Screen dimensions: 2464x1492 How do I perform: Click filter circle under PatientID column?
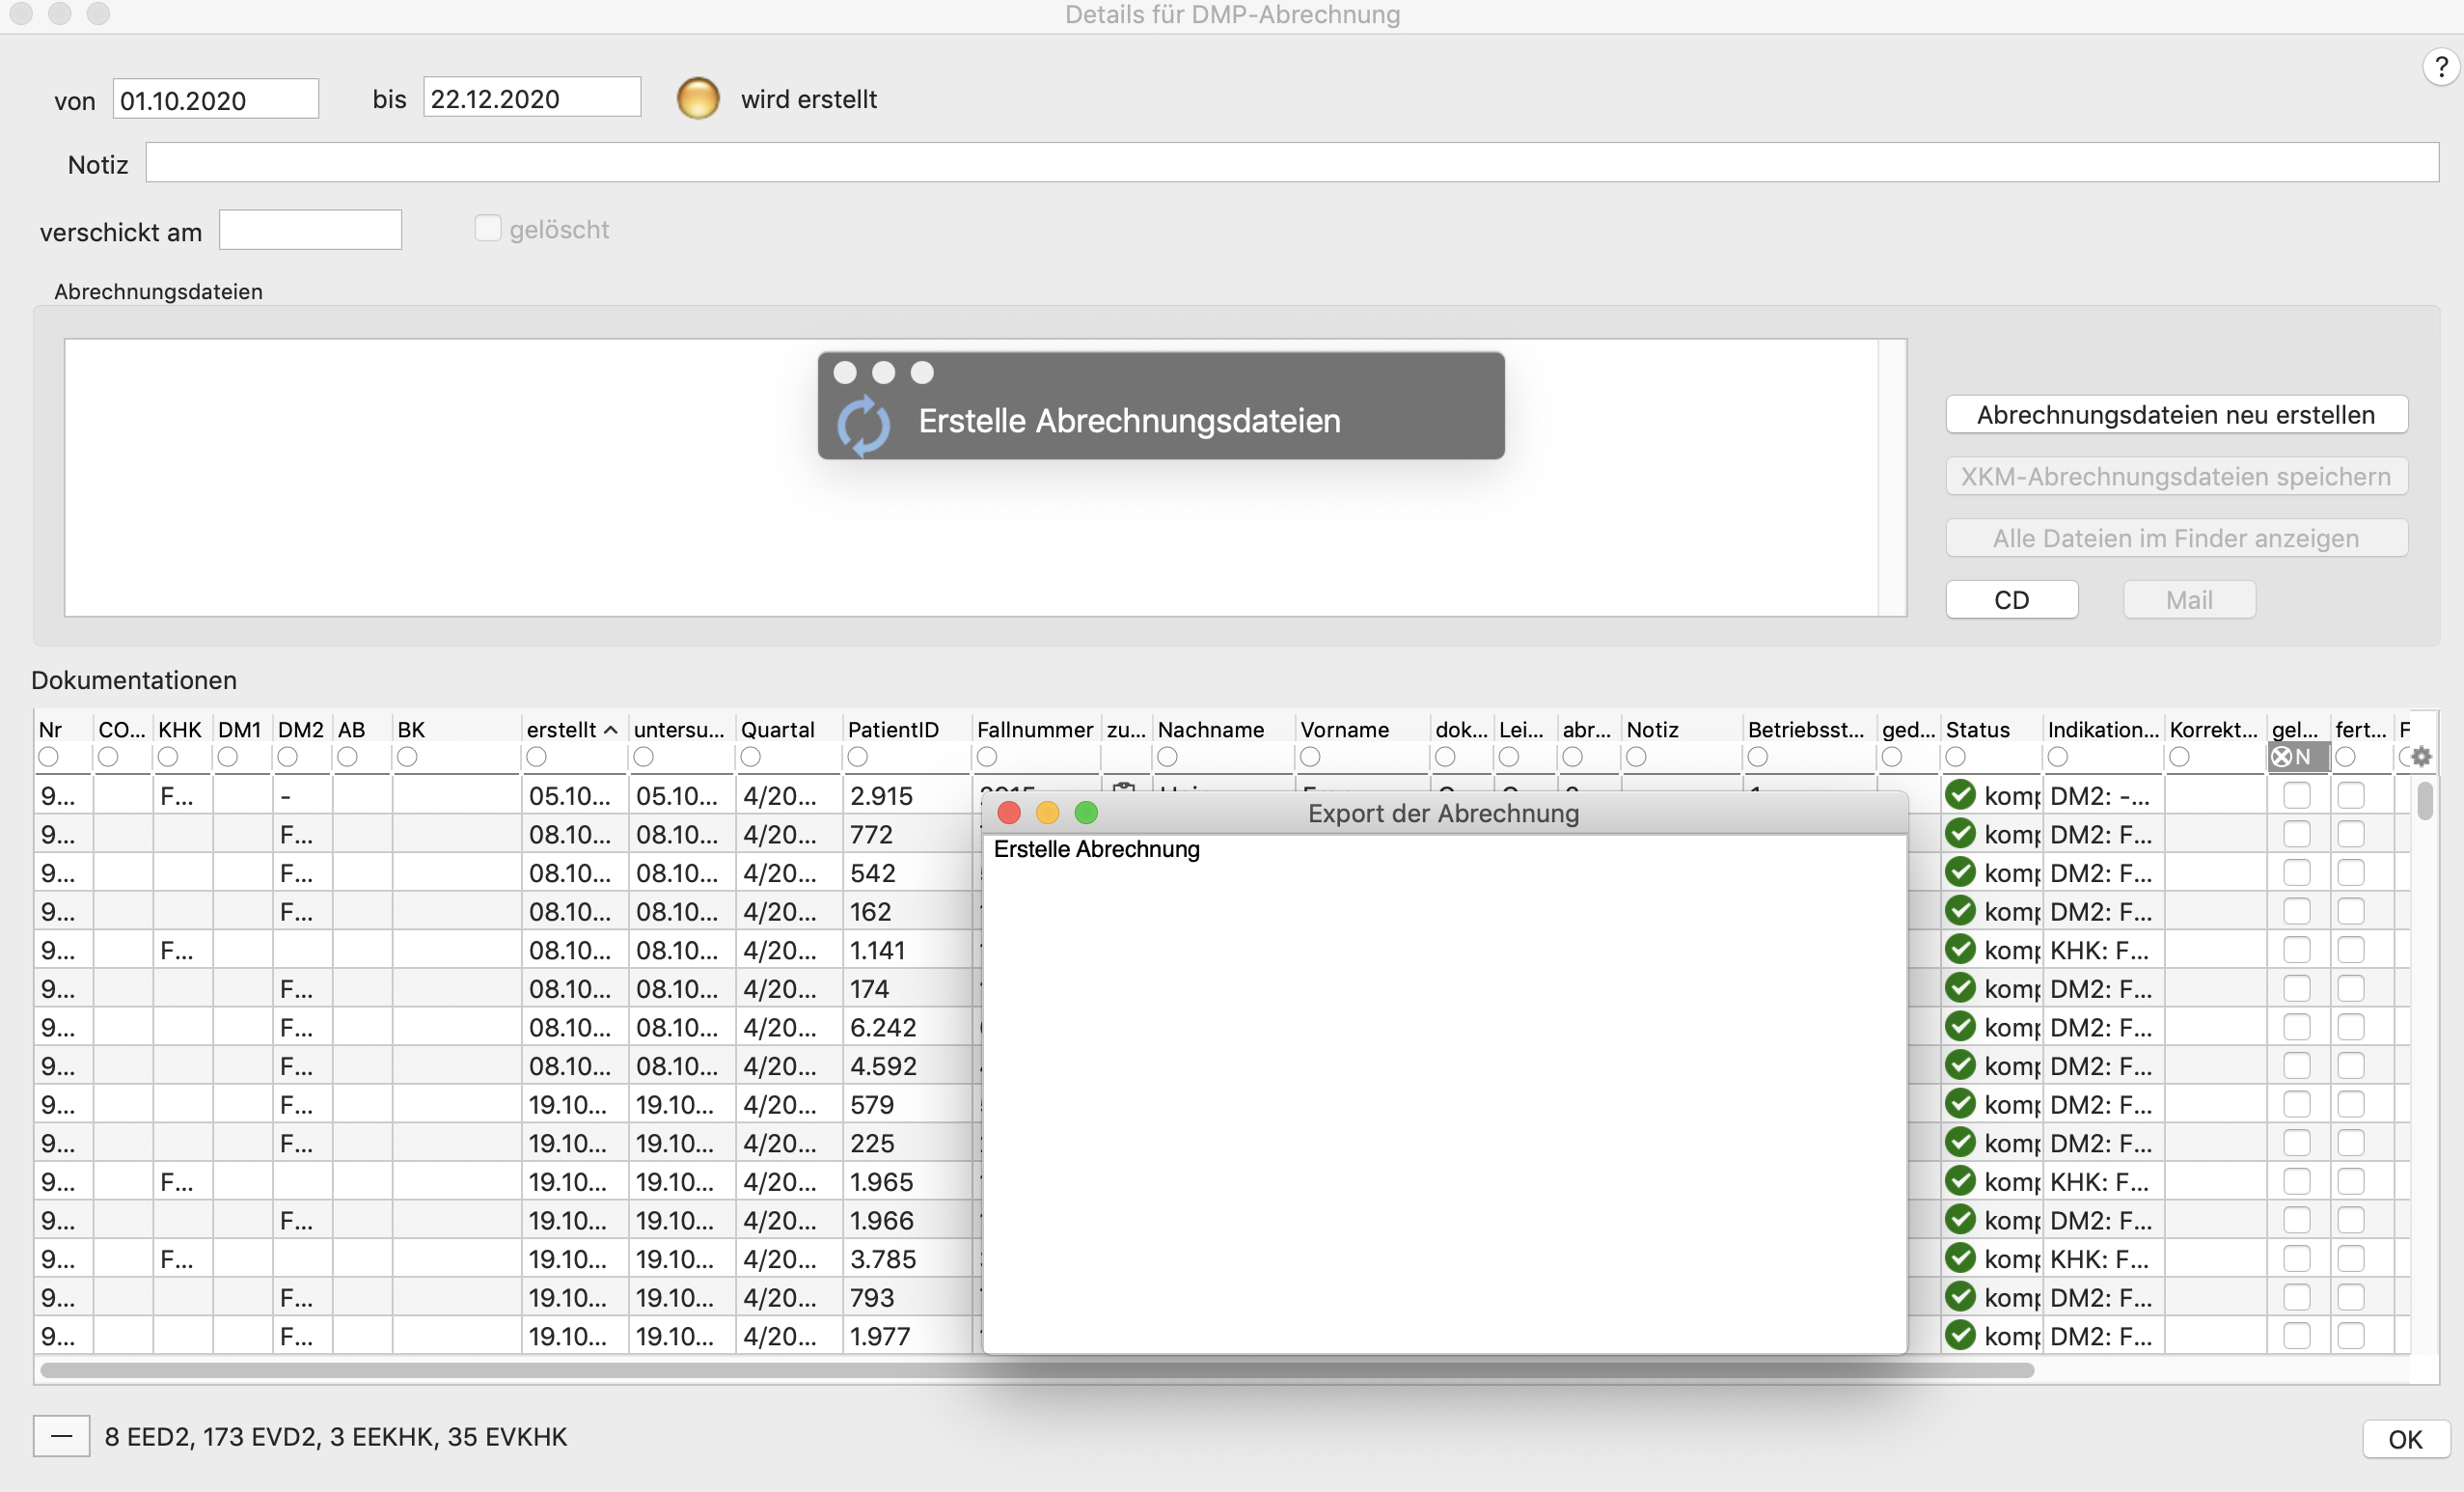coord(858,757)
